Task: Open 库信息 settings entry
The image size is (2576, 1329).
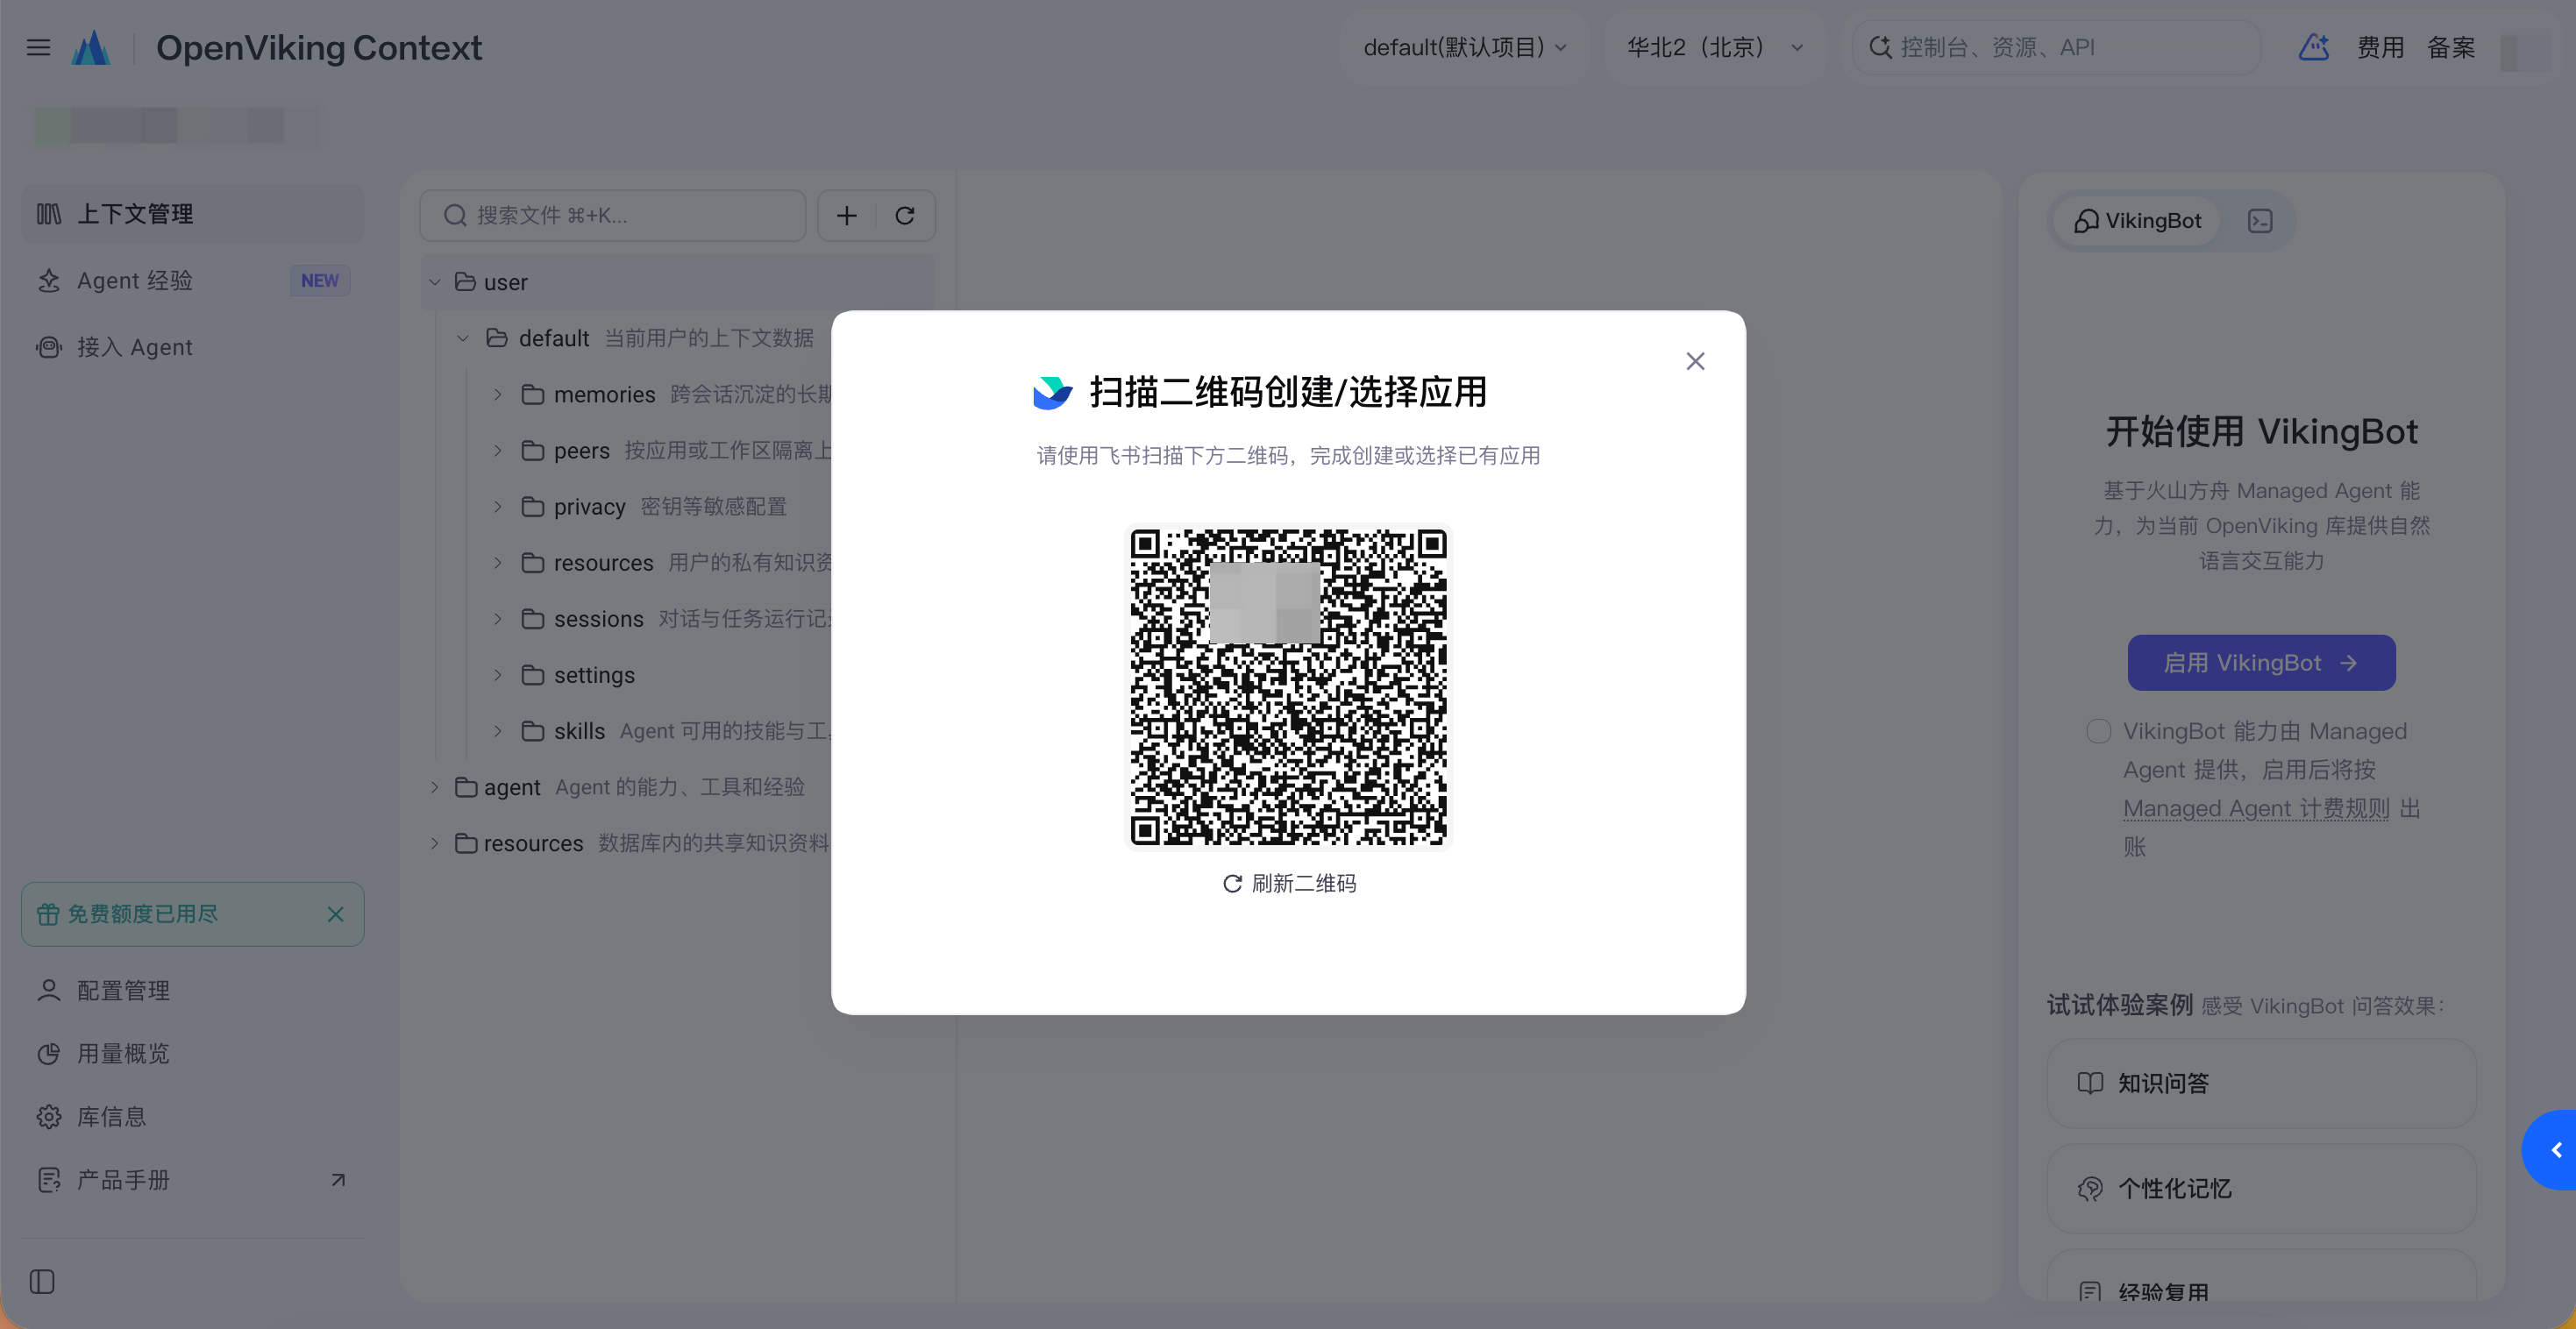Action: 193,1116
